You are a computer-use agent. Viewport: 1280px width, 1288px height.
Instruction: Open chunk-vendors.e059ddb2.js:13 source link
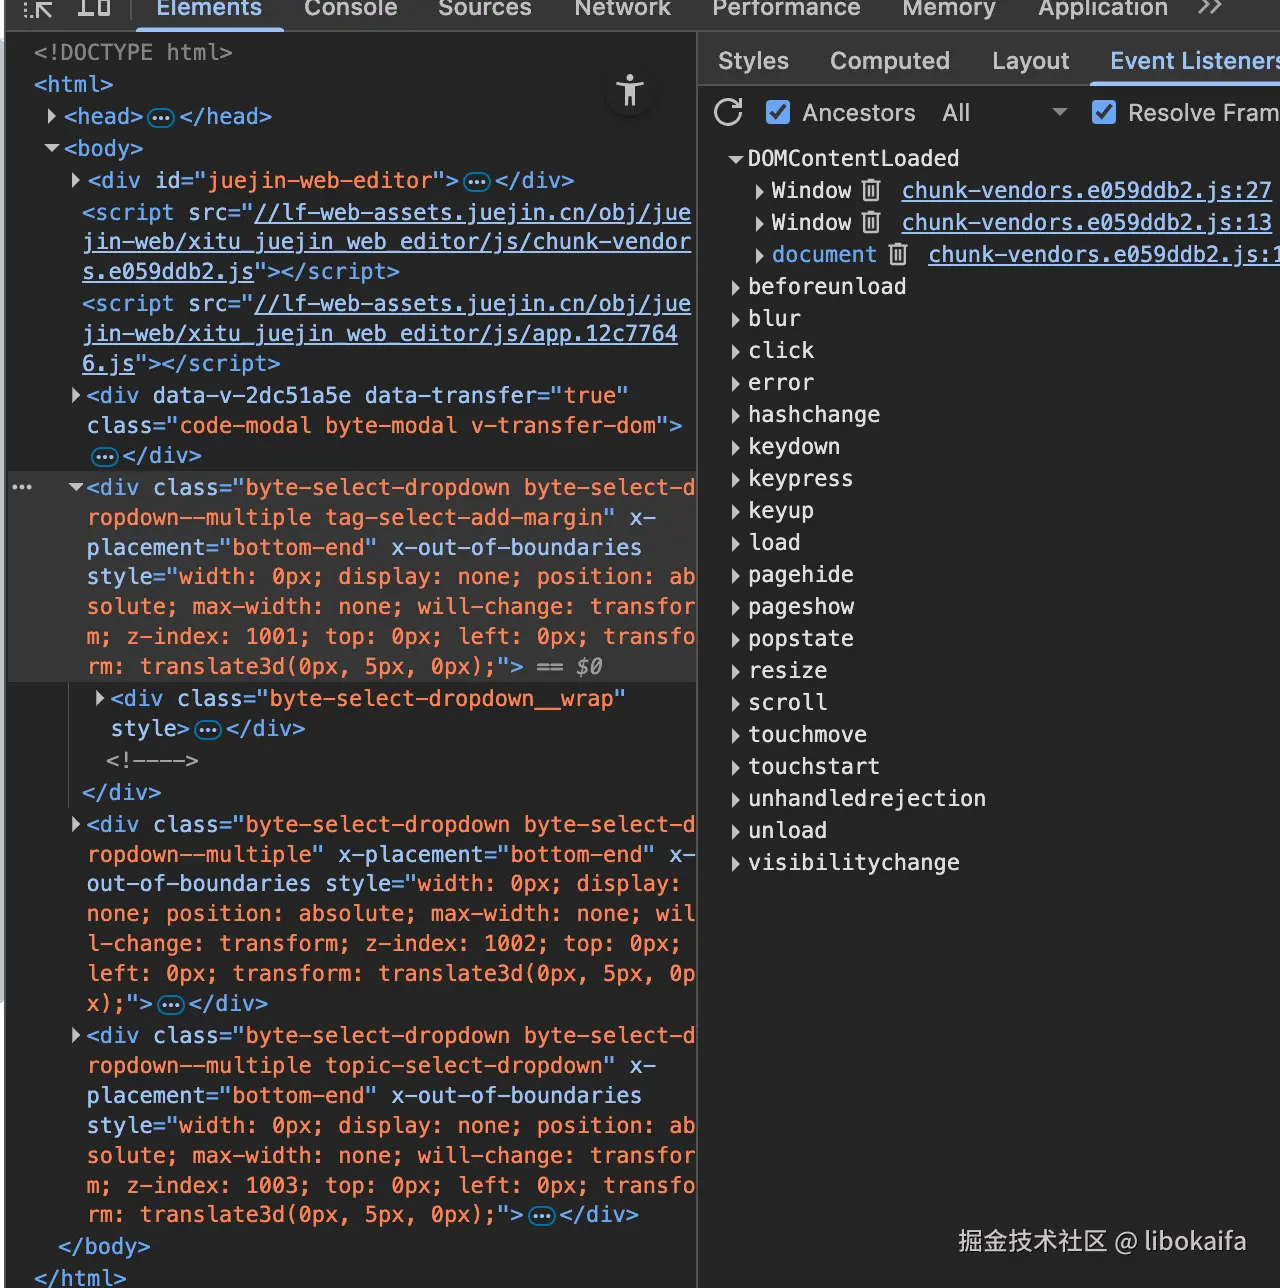coord(1087,222)
